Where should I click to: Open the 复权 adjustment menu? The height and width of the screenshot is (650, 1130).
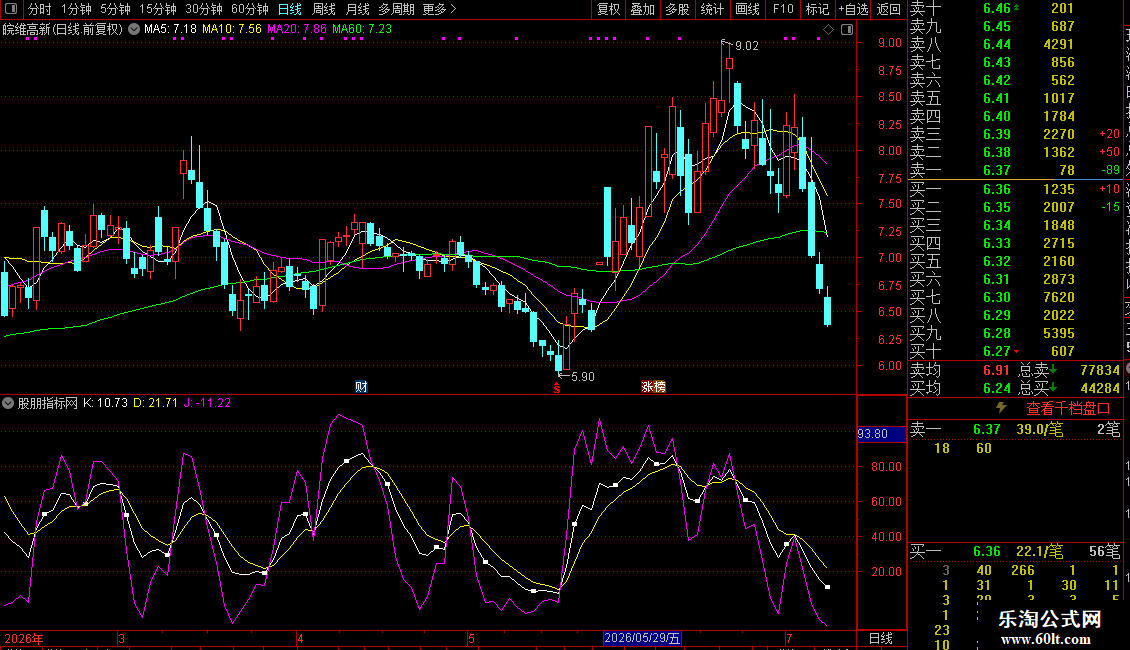coord(608,9)
